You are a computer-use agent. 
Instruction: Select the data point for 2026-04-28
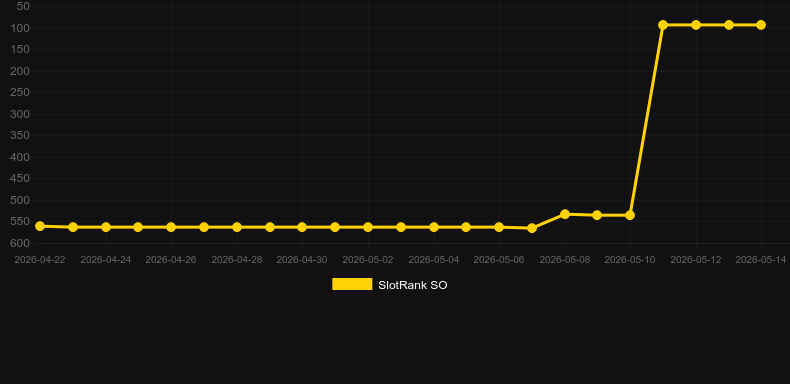tap(237, 227)
